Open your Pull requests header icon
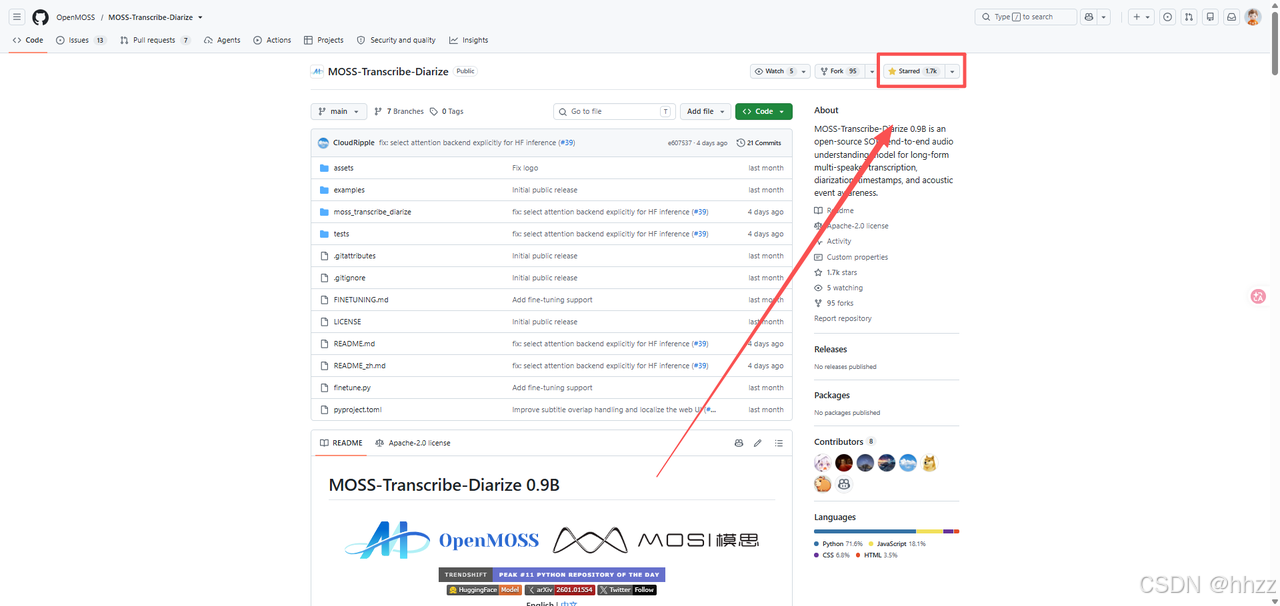Image resolution: width=1280 pixels, height=606 pixels. coord(1189,17)
